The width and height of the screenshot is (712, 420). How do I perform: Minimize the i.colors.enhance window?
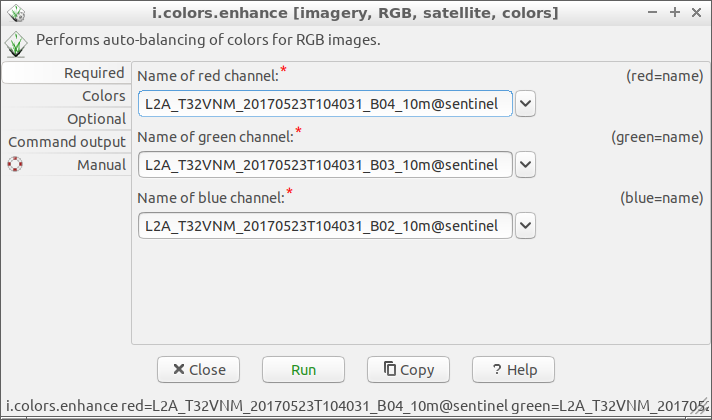point(653,12)
